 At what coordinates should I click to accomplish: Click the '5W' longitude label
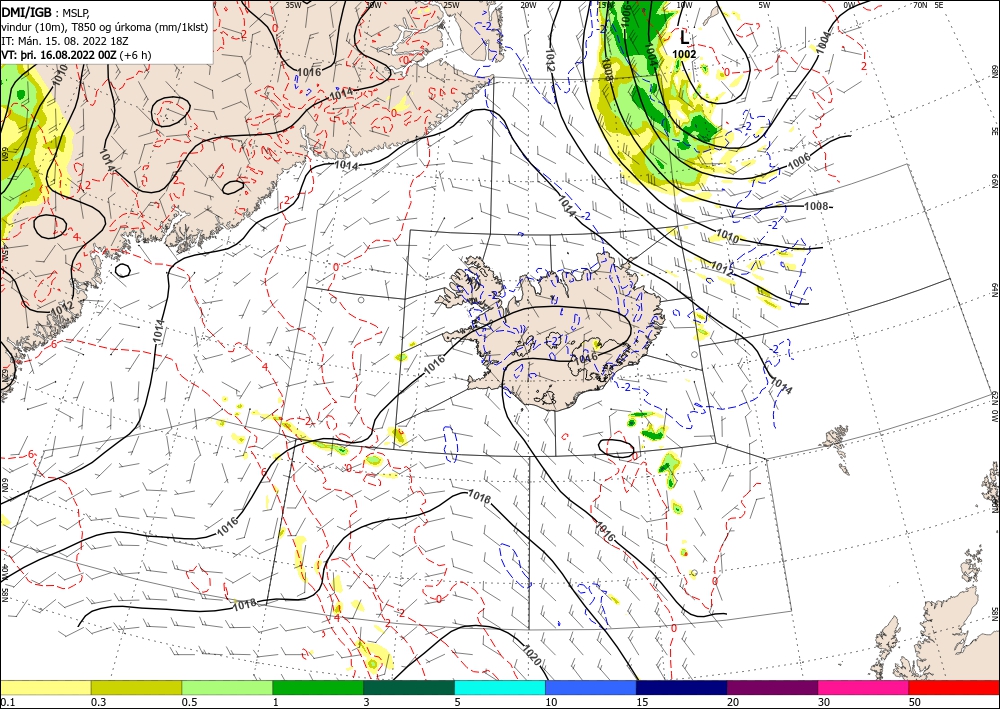click(x=765, y=5)
